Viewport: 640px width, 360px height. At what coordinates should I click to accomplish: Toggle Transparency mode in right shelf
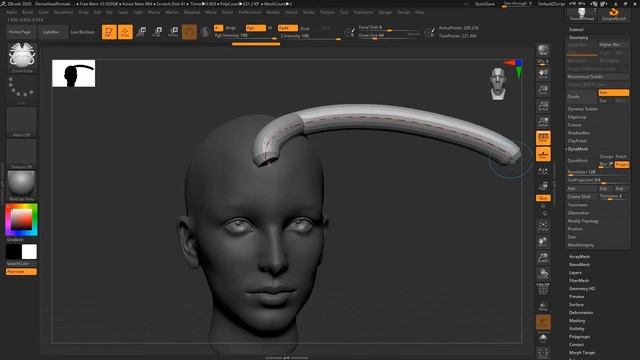(x=543, y=306)
